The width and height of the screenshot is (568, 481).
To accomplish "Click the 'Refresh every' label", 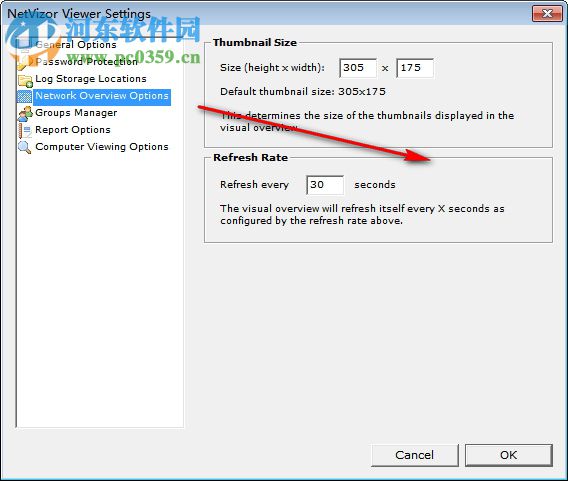I will click(254, 185).
